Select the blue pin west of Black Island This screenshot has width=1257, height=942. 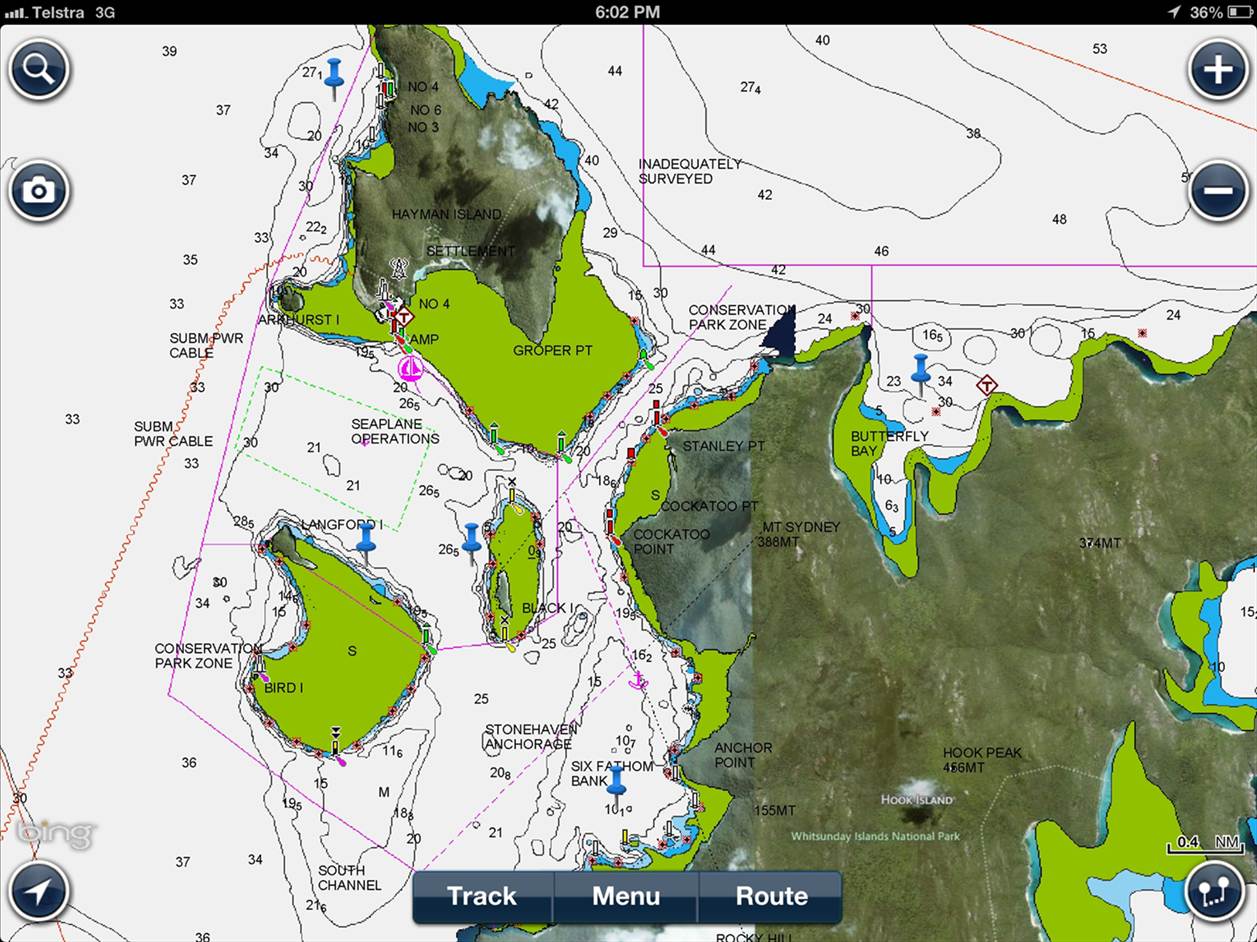coord(472,538)
